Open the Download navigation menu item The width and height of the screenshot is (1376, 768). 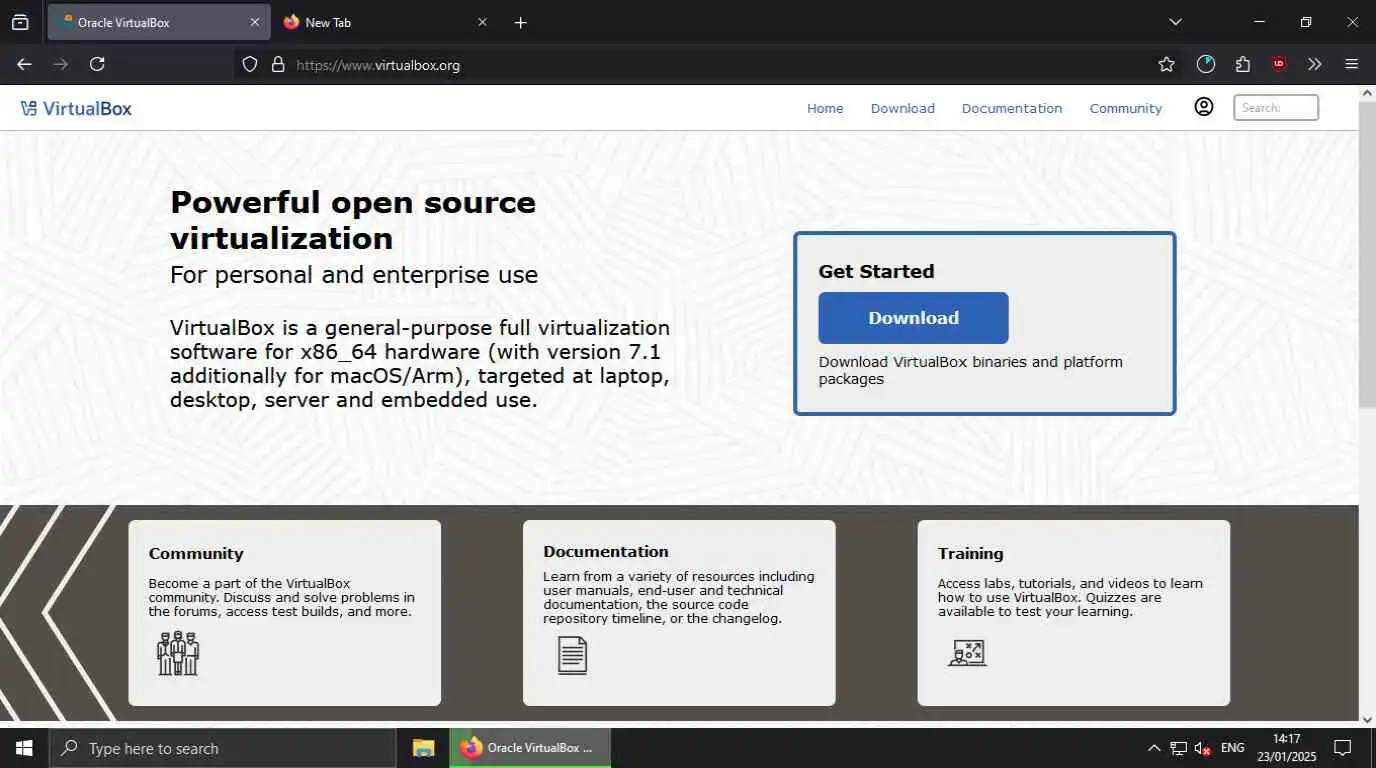(902, 108)
